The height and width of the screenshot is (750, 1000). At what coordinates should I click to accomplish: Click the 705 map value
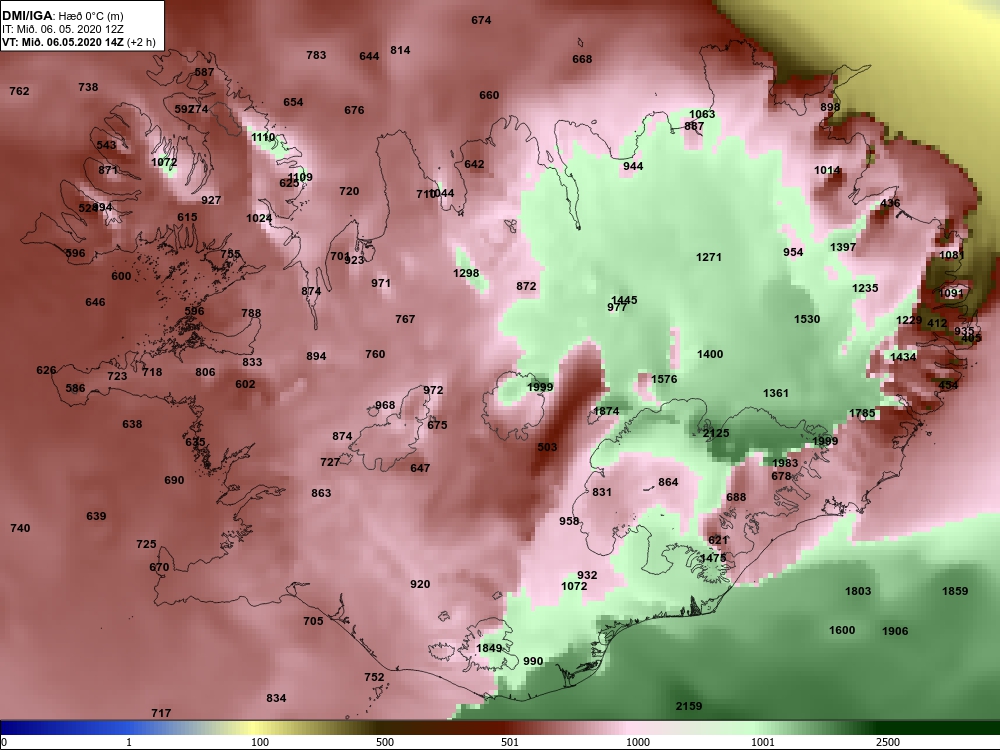point(313,621)
